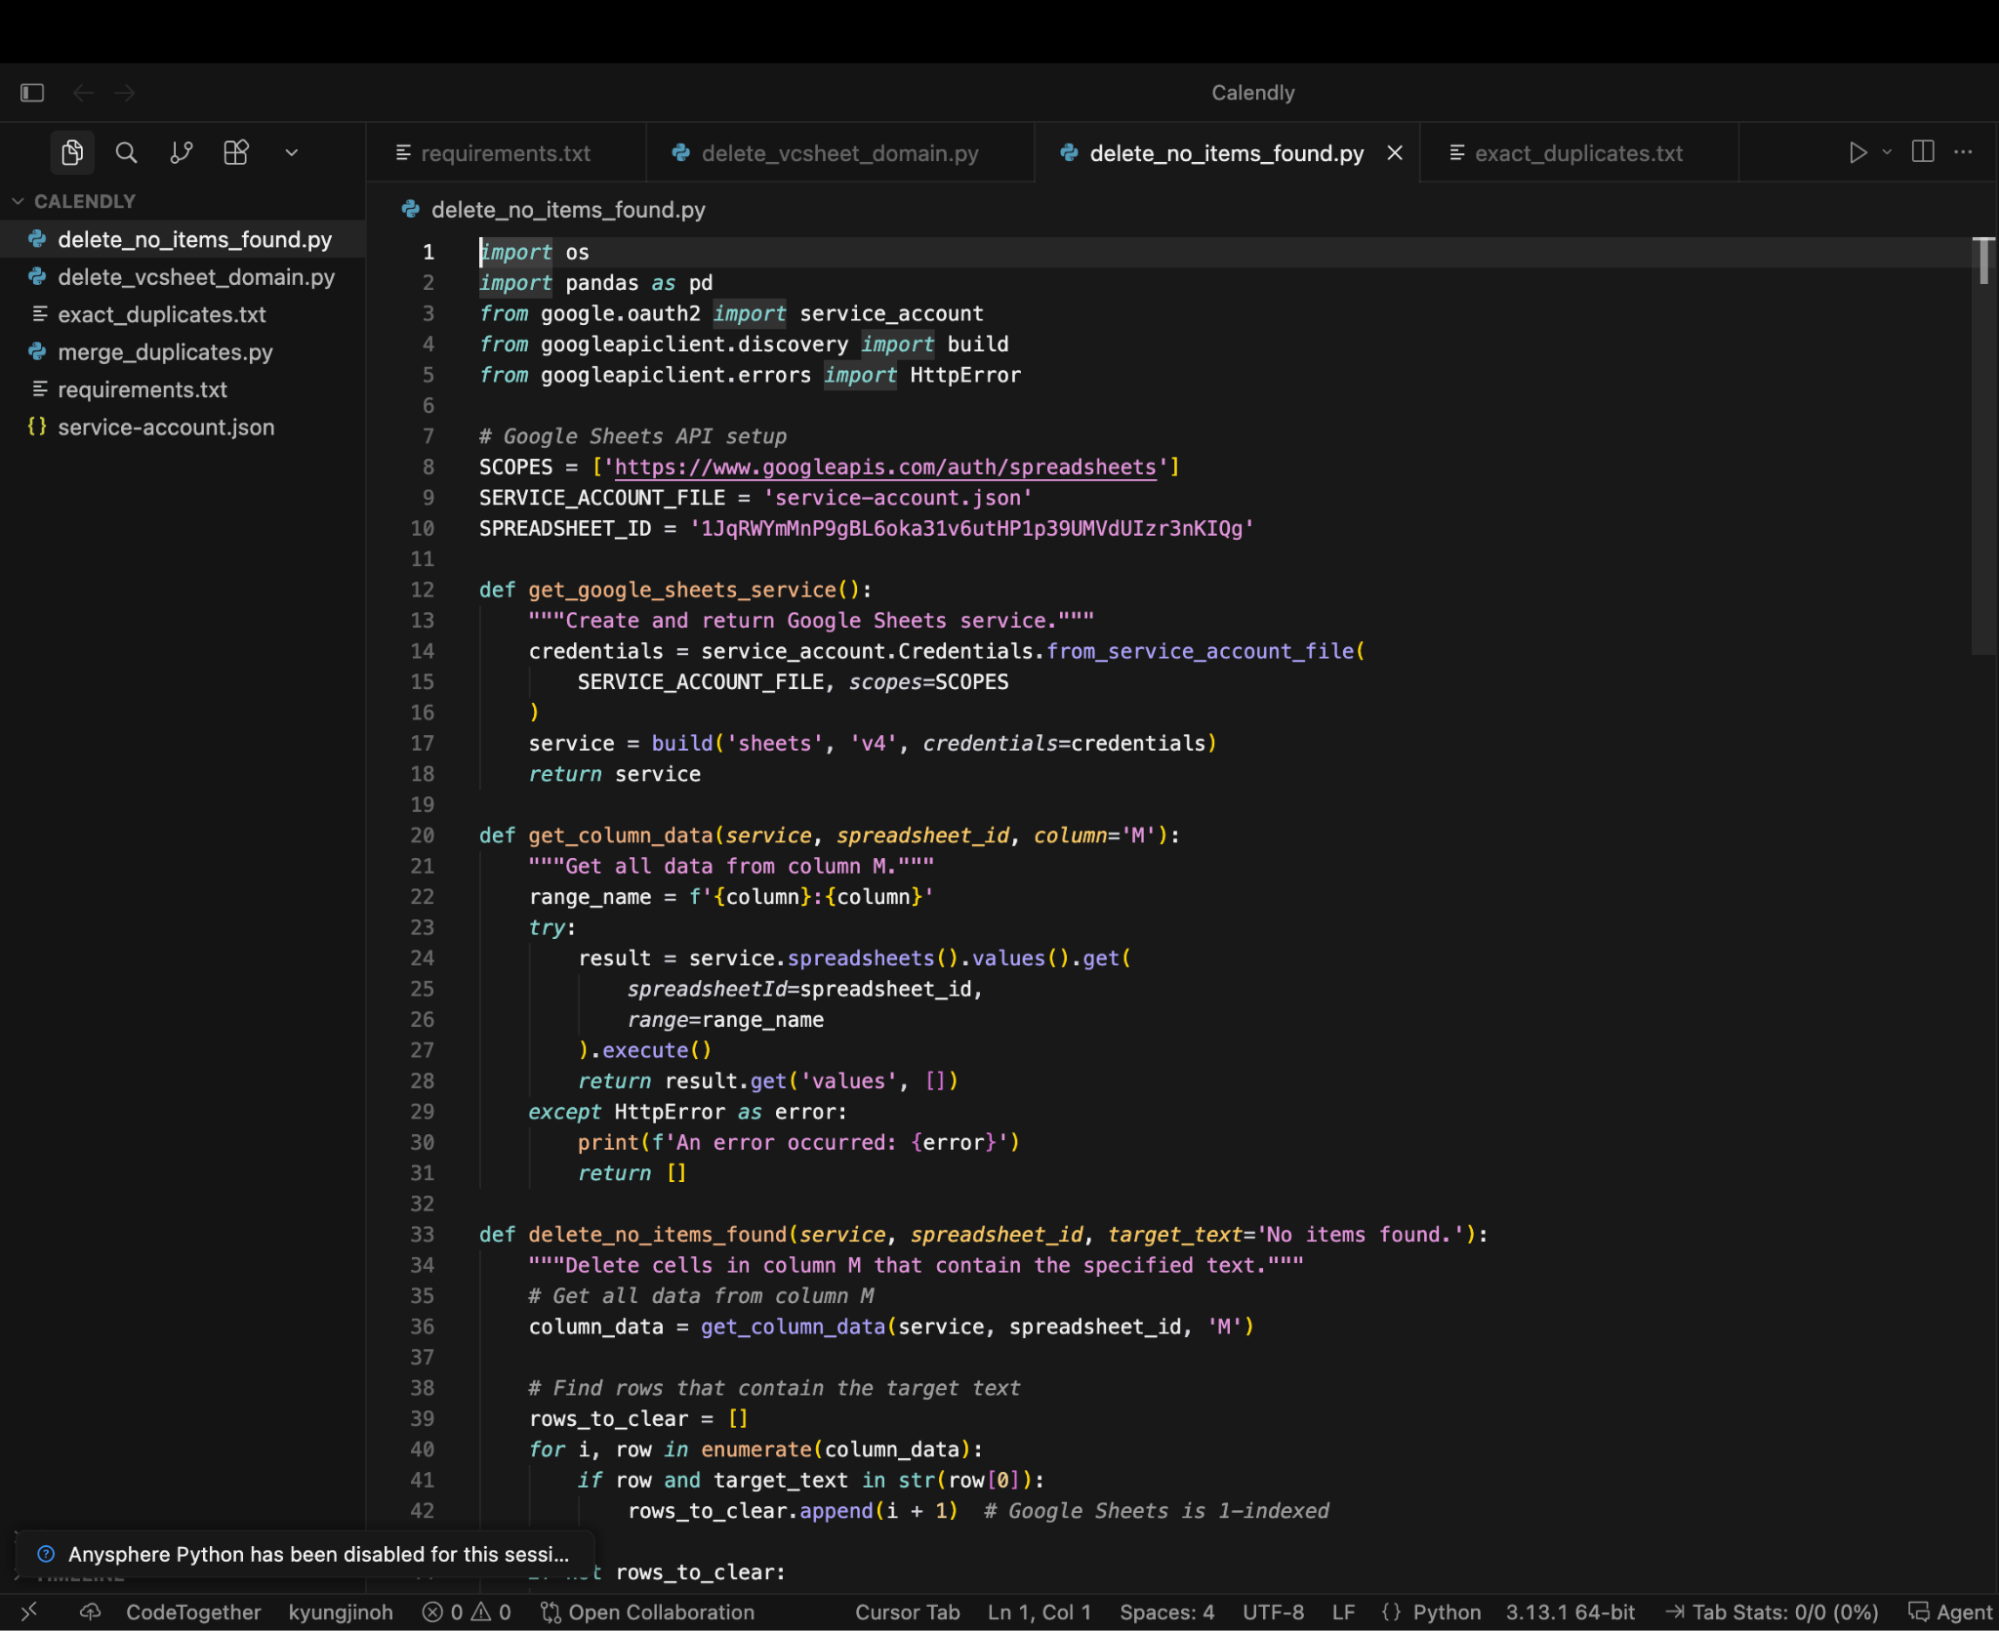The image size is (1999, 1632).
Task: Change indentation via Spaces: 4
Action: (x=1167, y=1612)
